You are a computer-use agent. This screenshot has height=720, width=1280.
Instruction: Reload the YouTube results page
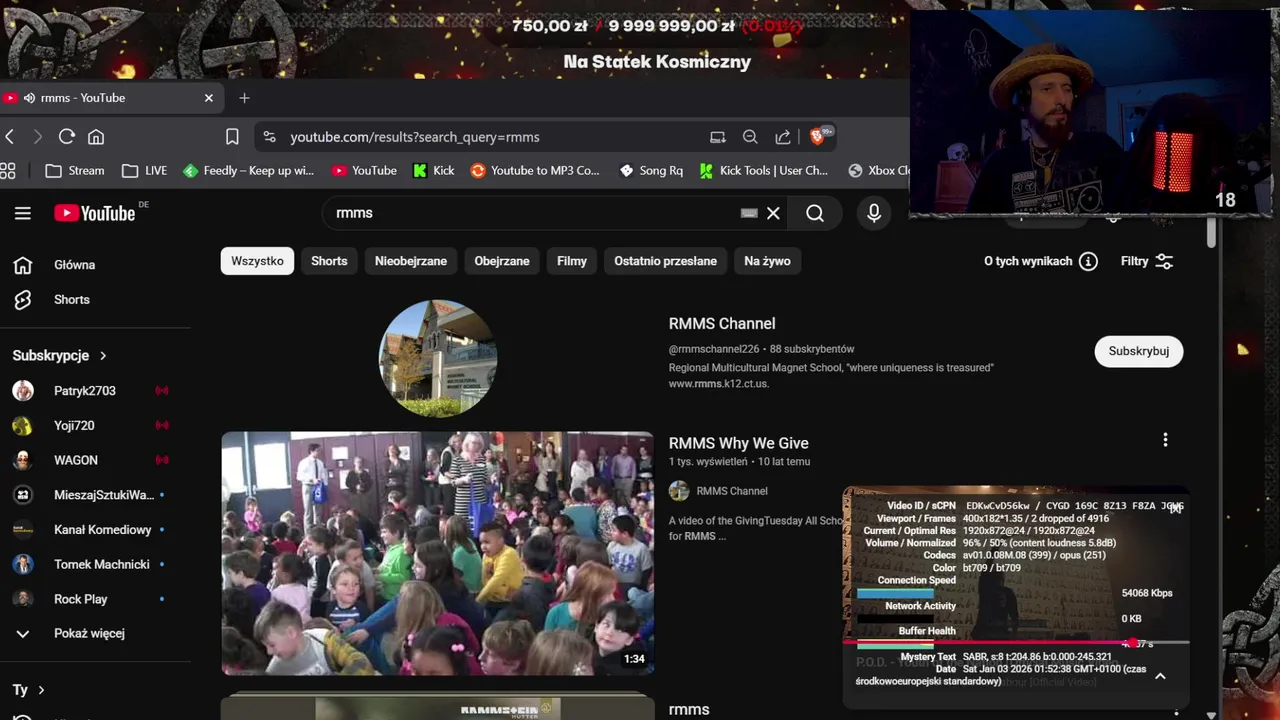click(x=67, y=137)
